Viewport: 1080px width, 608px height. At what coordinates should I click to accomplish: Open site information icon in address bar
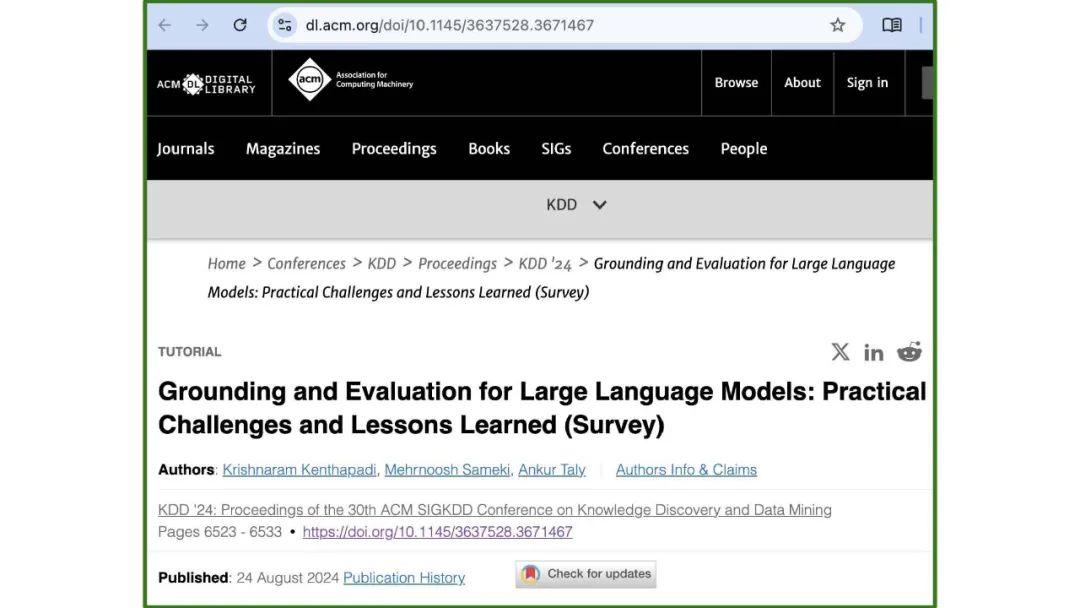pos(284,25)
